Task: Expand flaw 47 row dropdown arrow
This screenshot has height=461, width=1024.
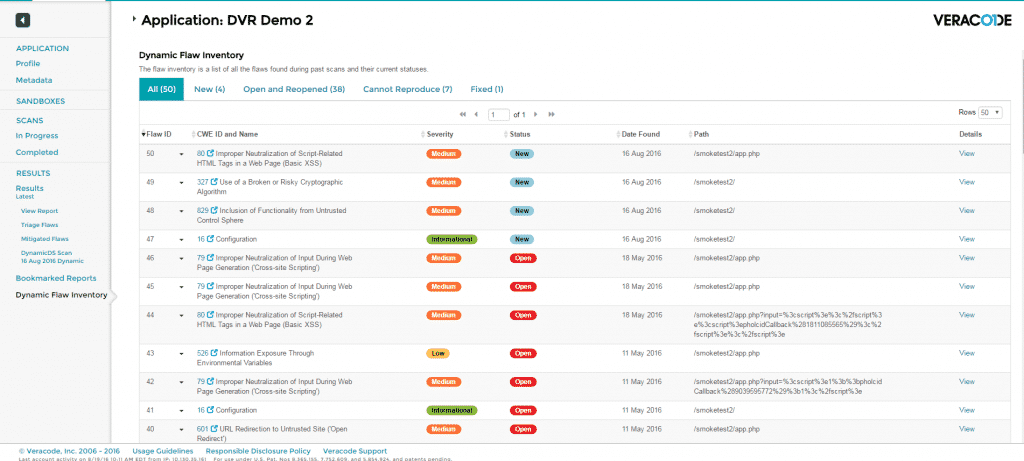Action: coord(182,240)
